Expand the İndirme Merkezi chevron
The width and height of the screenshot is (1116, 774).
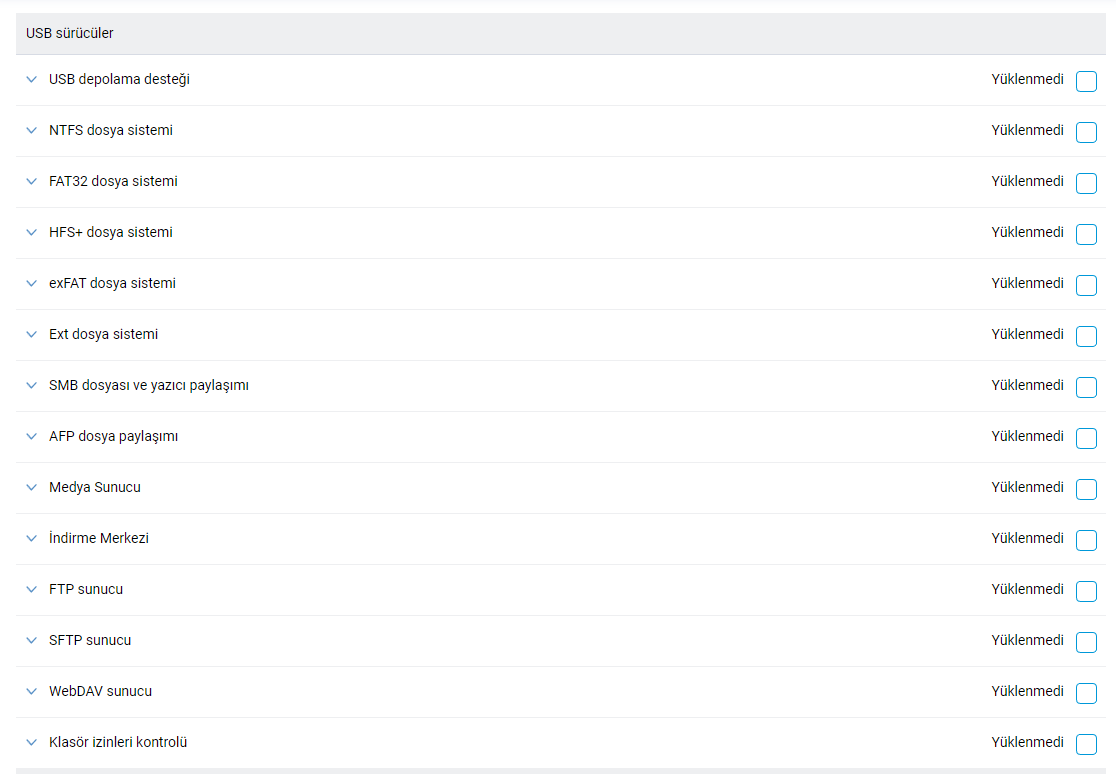31,538
